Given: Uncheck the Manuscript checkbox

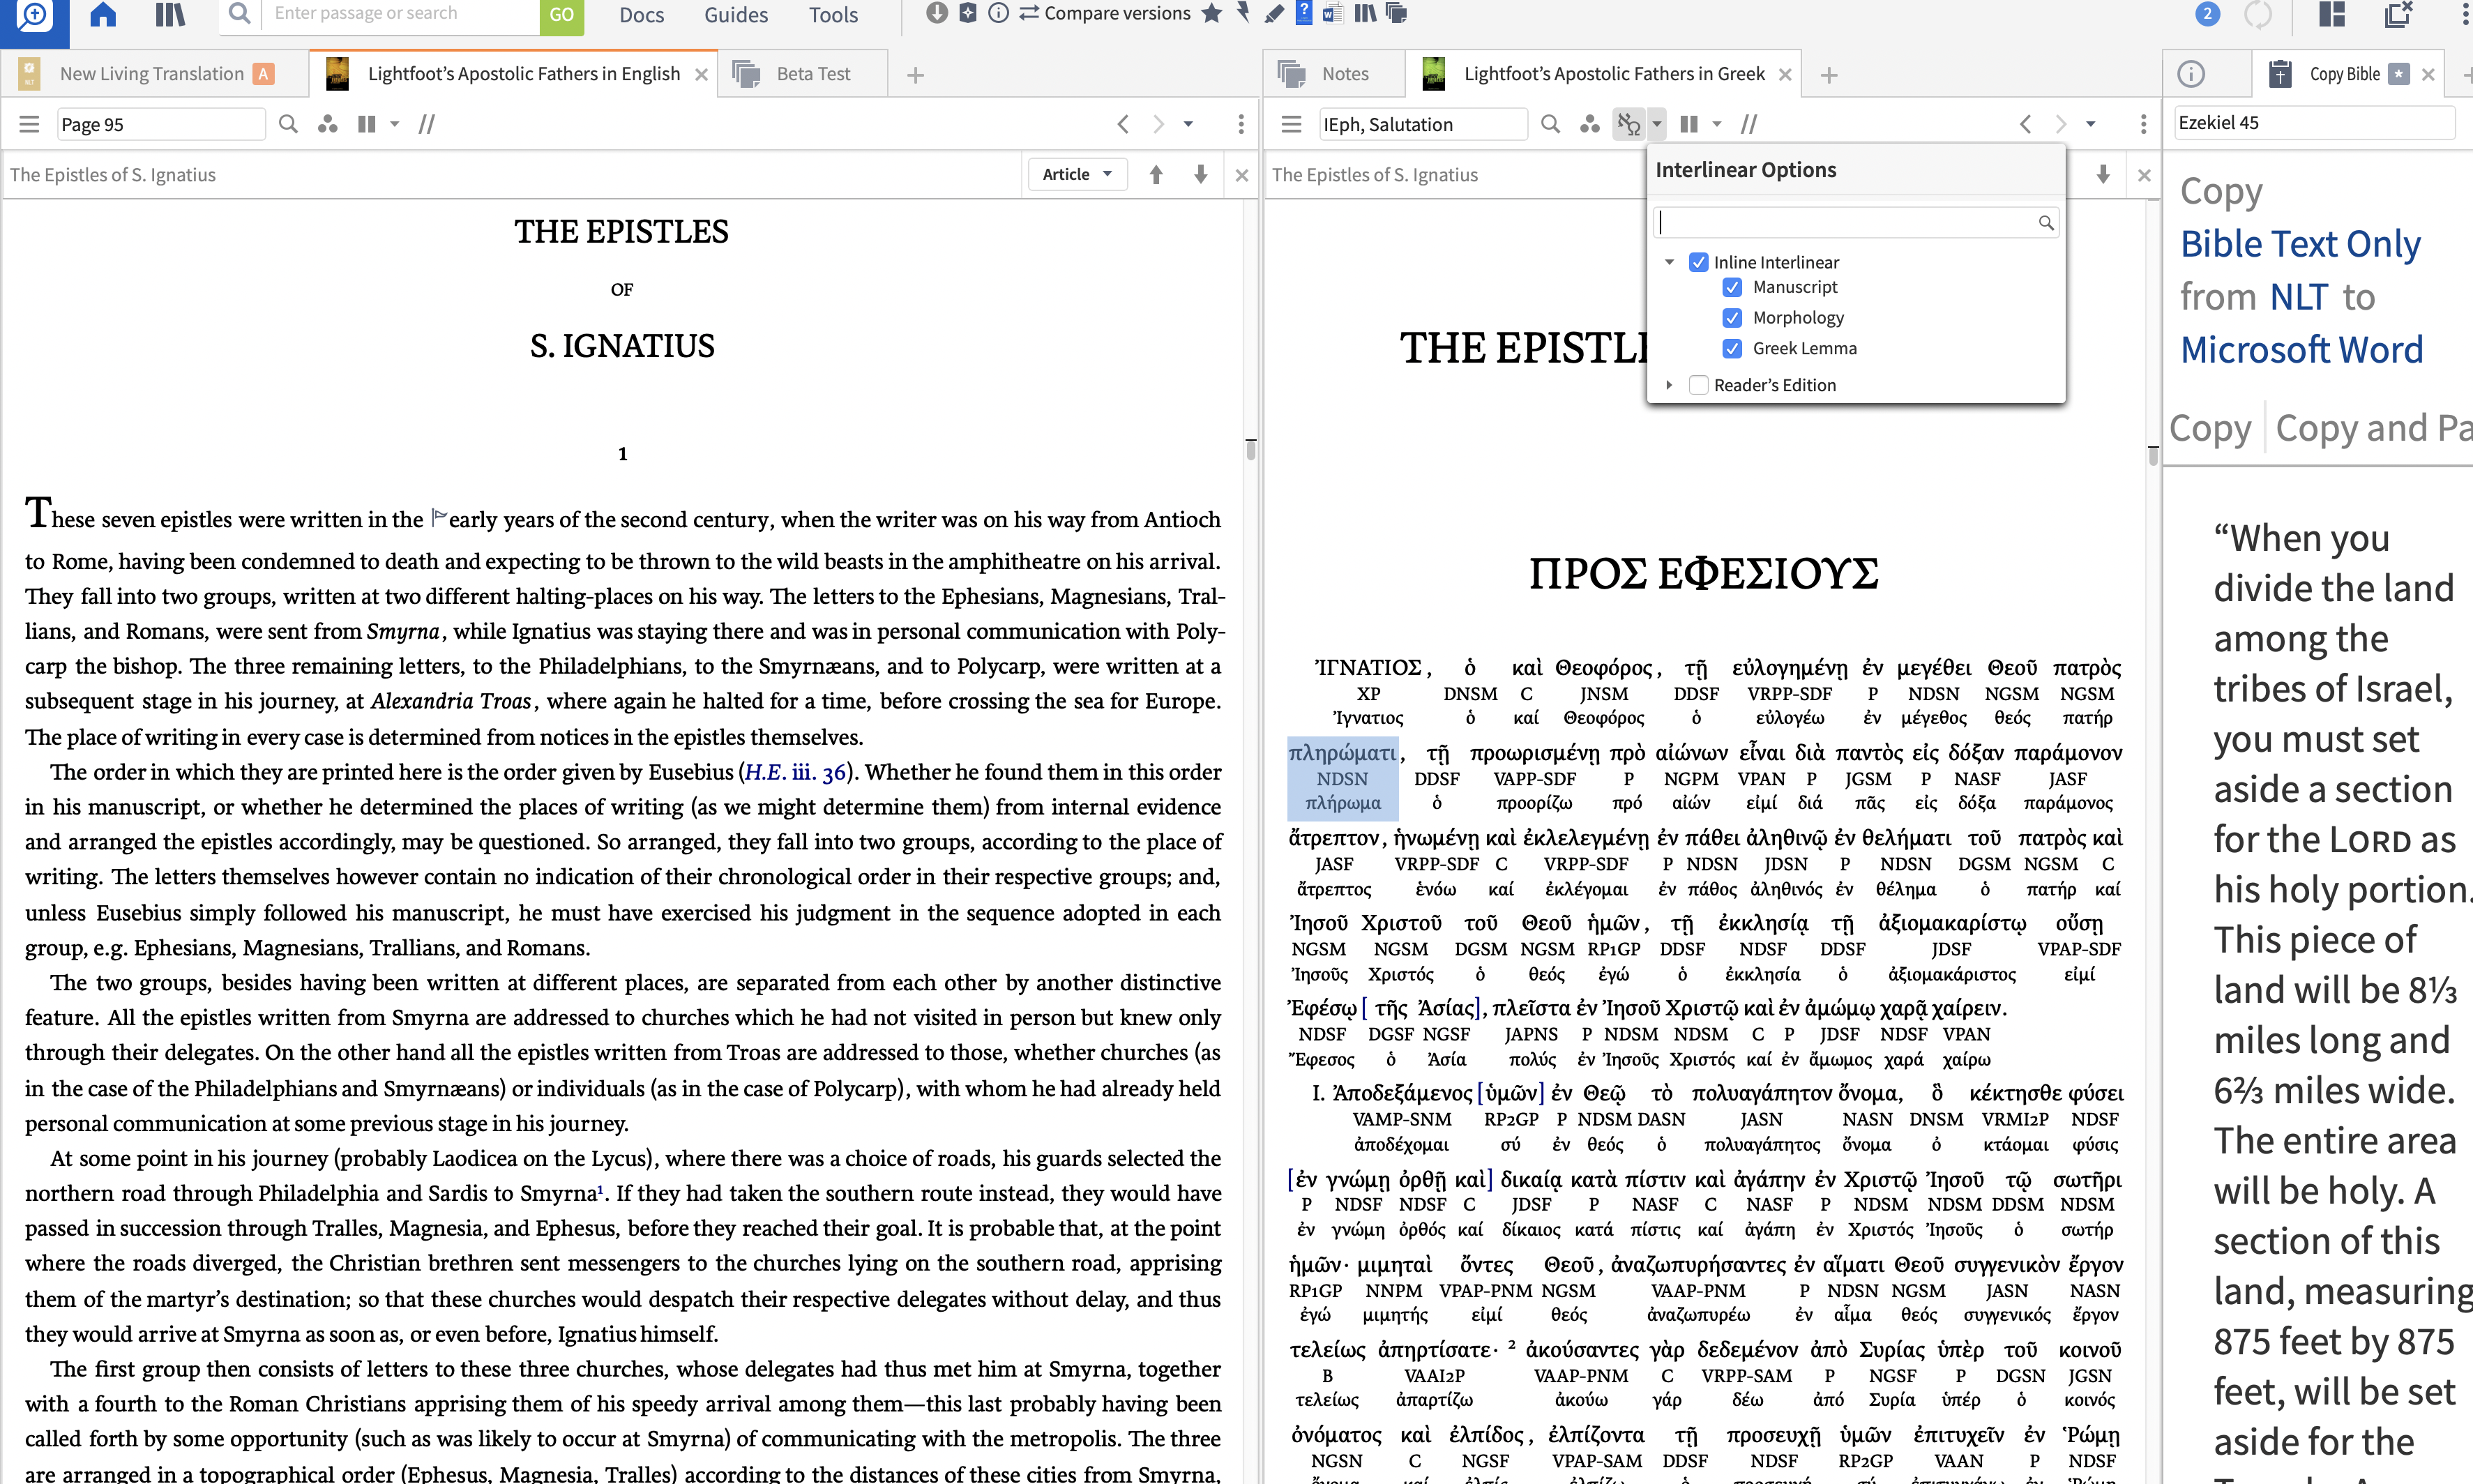Looking at the screenshot, I should (x=1733, y=287).
